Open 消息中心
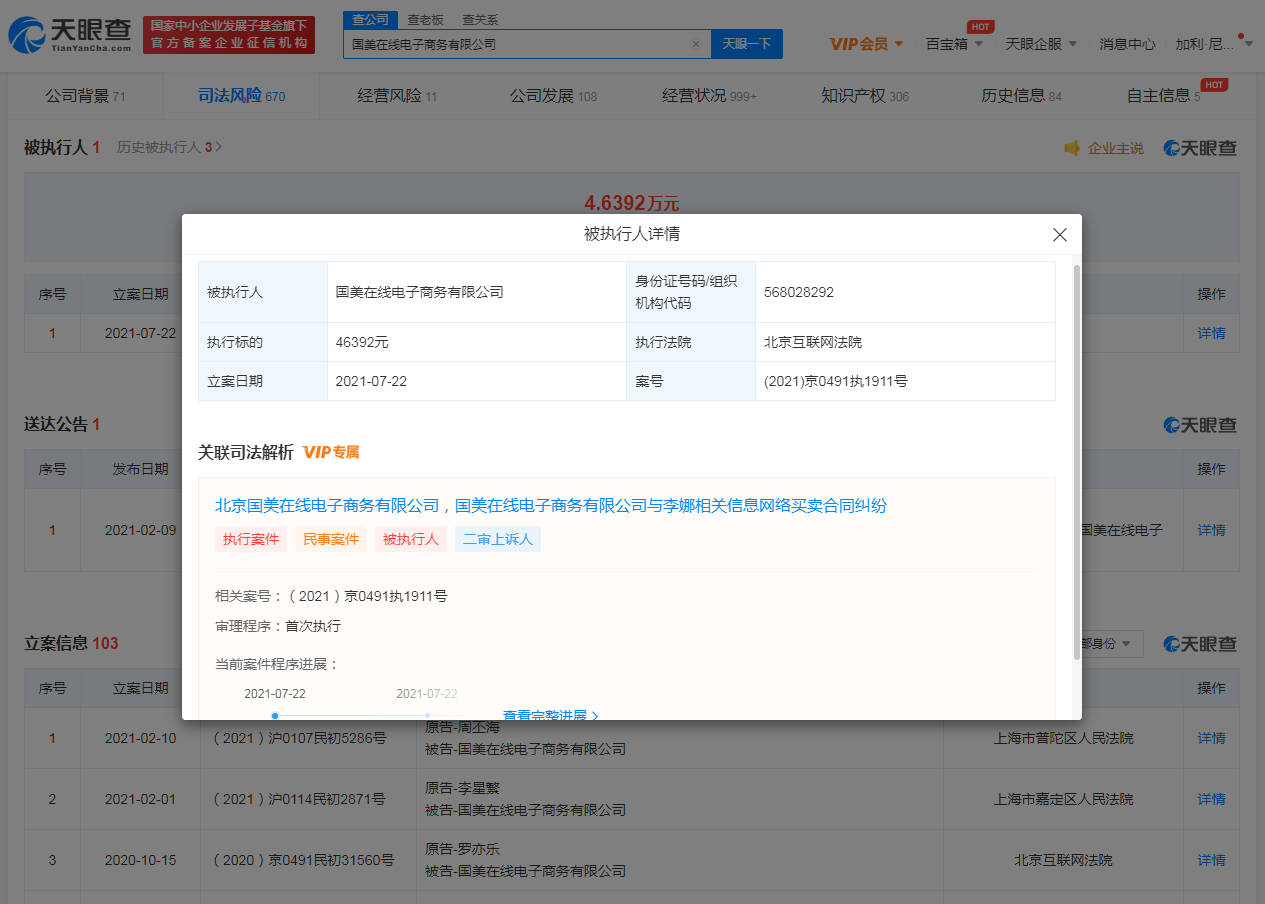Screen dimensions: 1265x904 point(1127,44)
